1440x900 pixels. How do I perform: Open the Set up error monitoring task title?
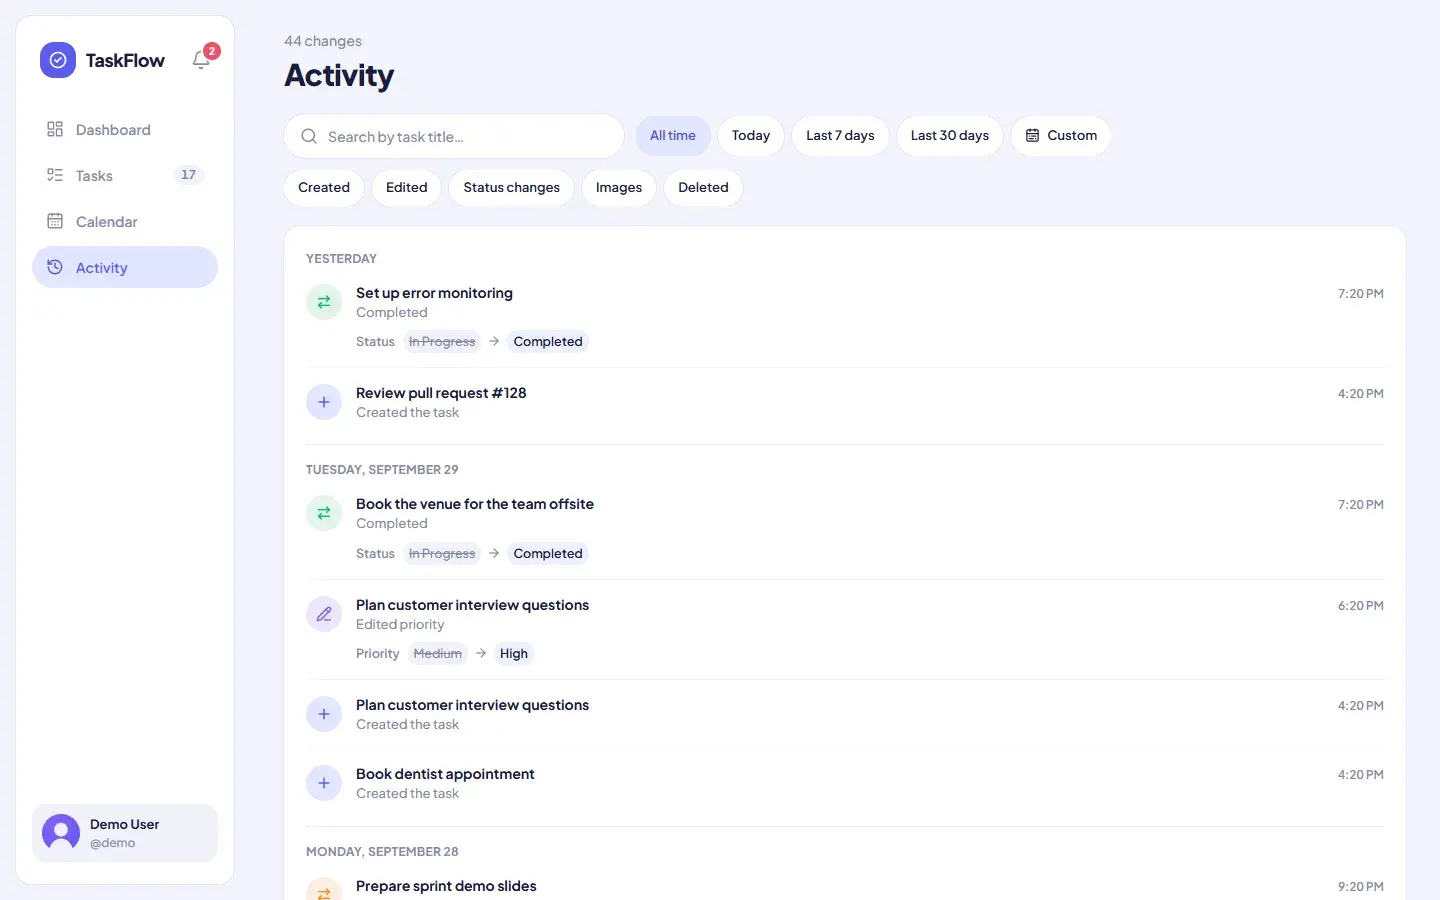434,293
